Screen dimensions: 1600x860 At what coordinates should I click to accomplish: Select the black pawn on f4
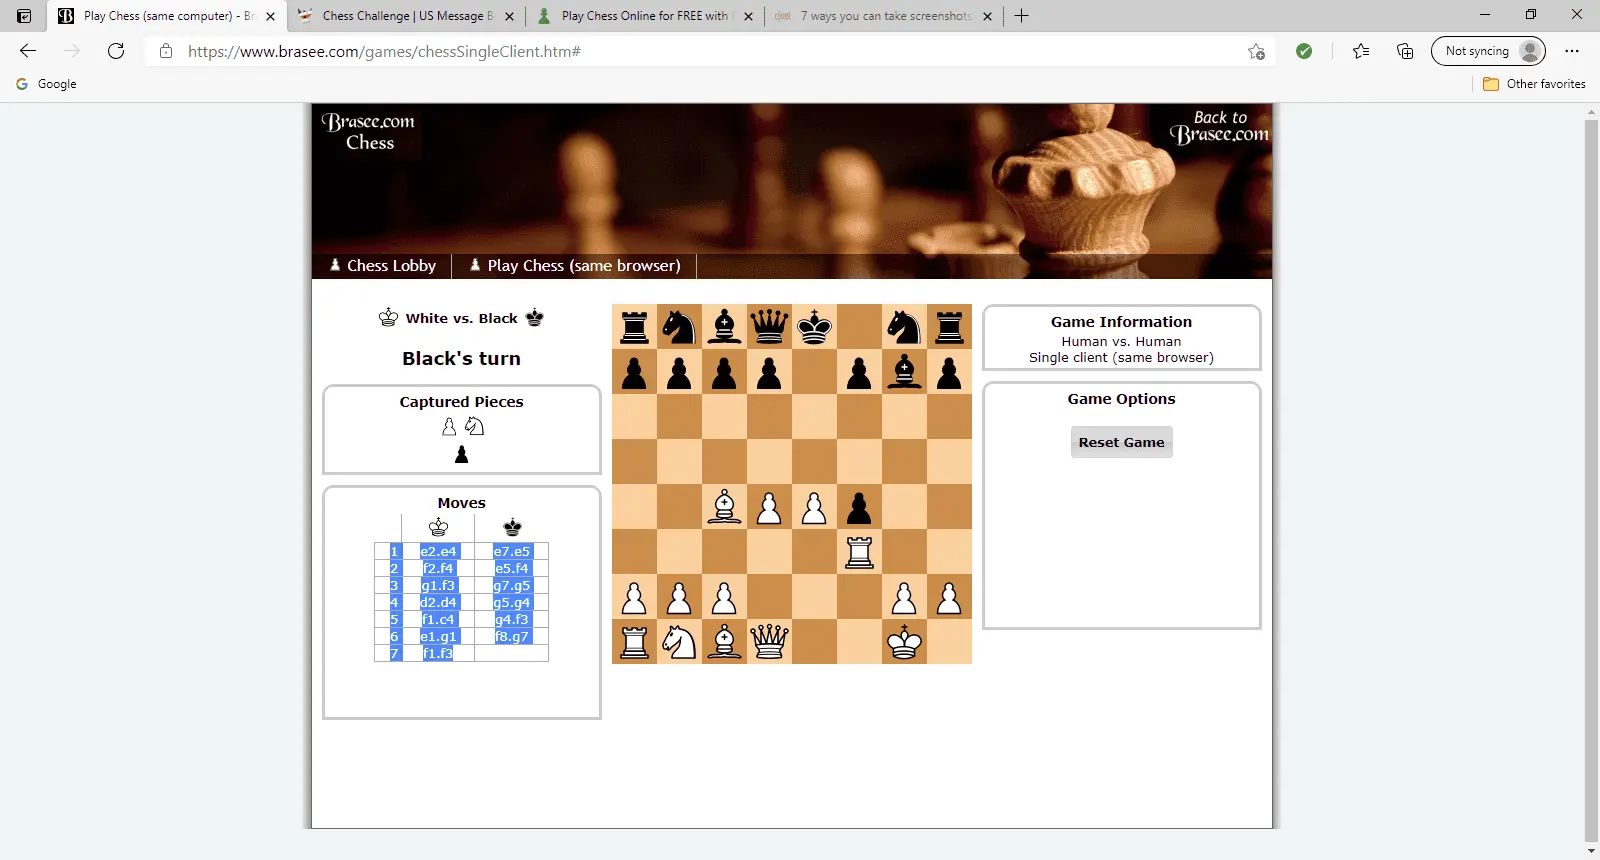coord(859,507)
